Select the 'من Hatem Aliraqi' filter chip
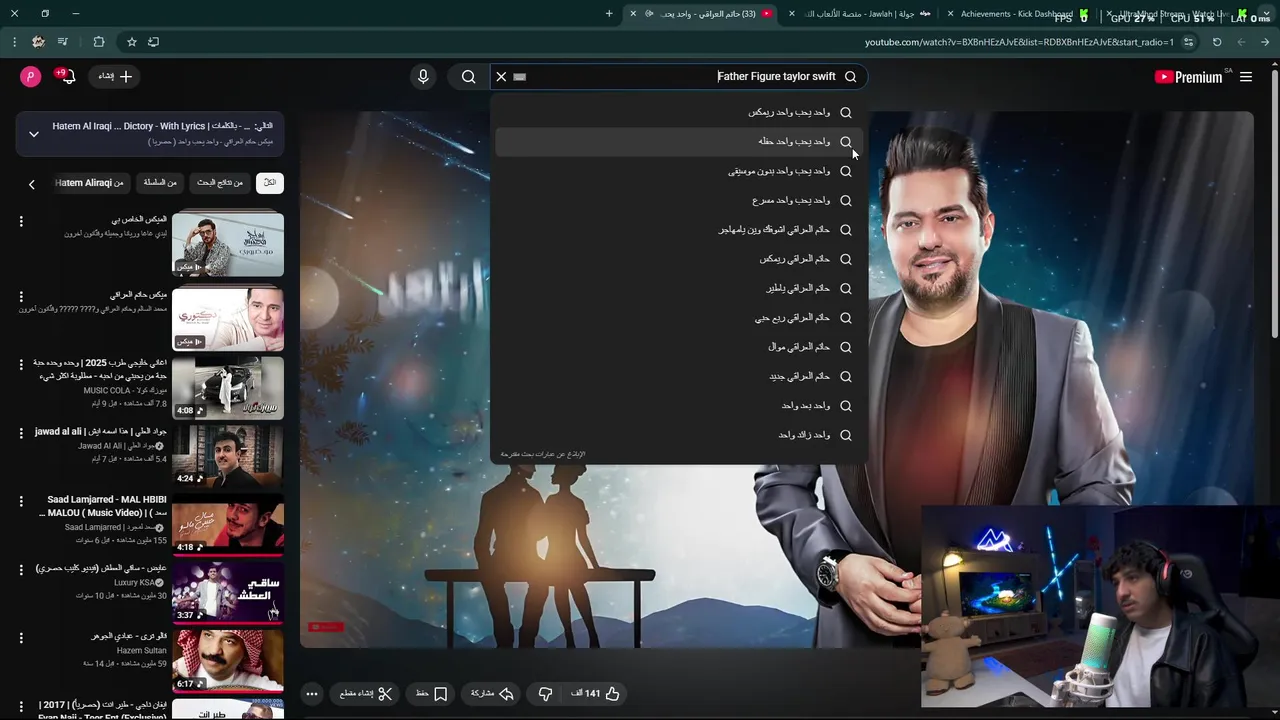The width and height of the screenshot is (1280, 720). click(90, 183)
